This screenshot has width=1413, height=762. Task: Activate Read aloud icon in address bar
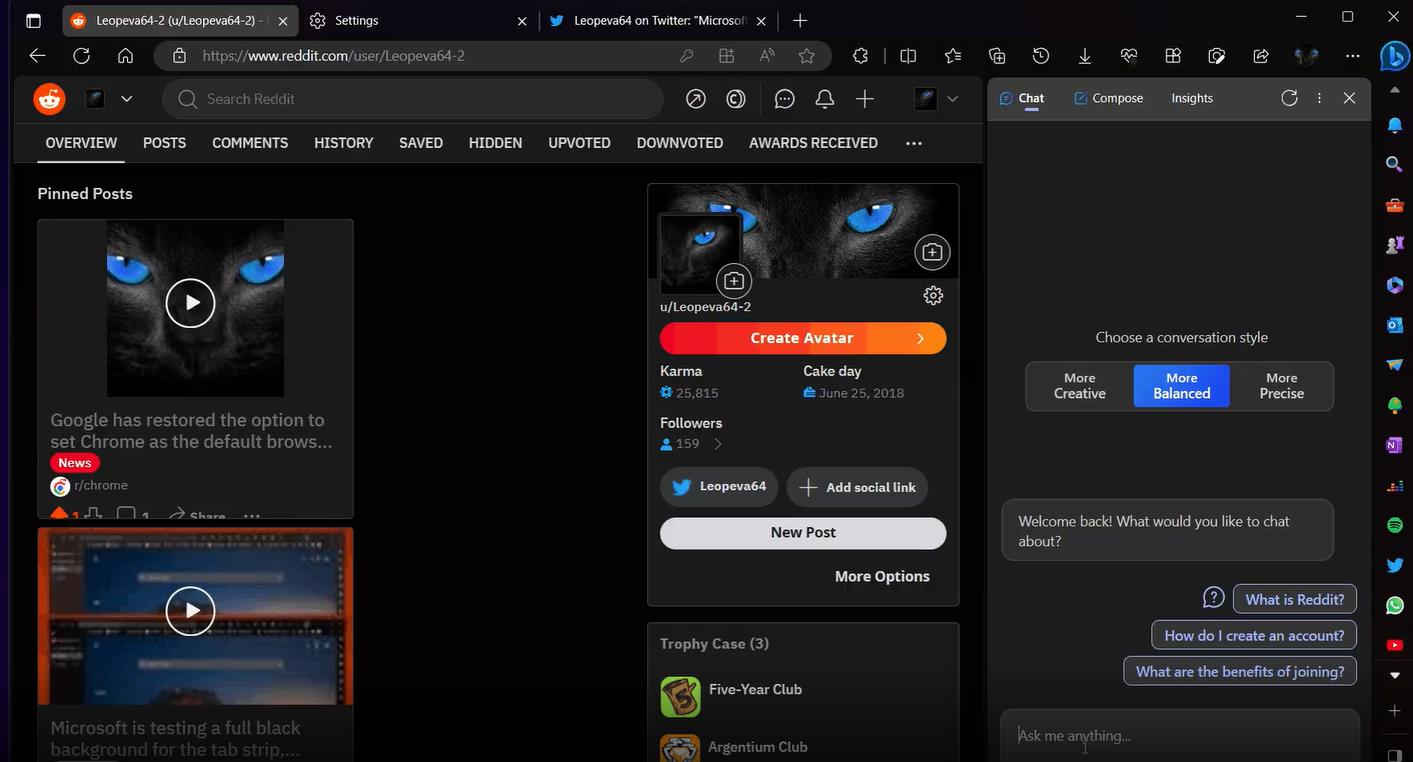767,56
